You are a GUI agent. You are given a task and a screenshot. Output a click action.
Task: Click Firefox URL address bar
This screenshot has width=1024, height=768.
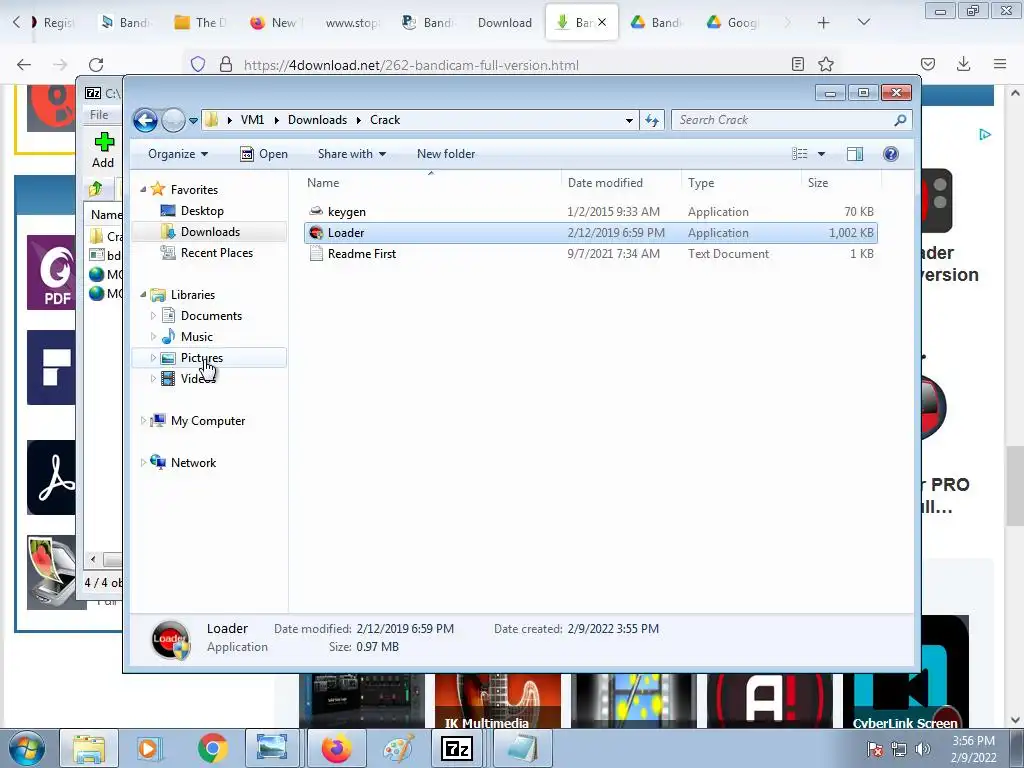click(x=509, y=65)
